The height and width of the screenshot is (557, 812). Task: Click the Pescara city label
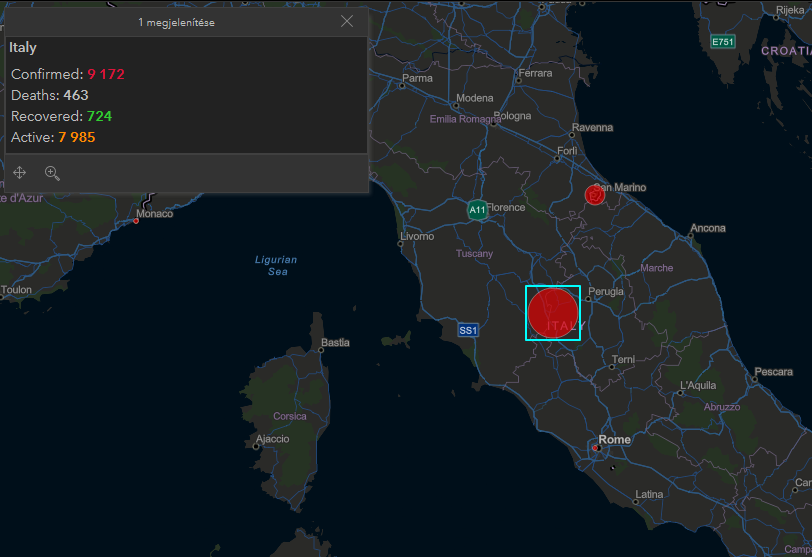773,372
